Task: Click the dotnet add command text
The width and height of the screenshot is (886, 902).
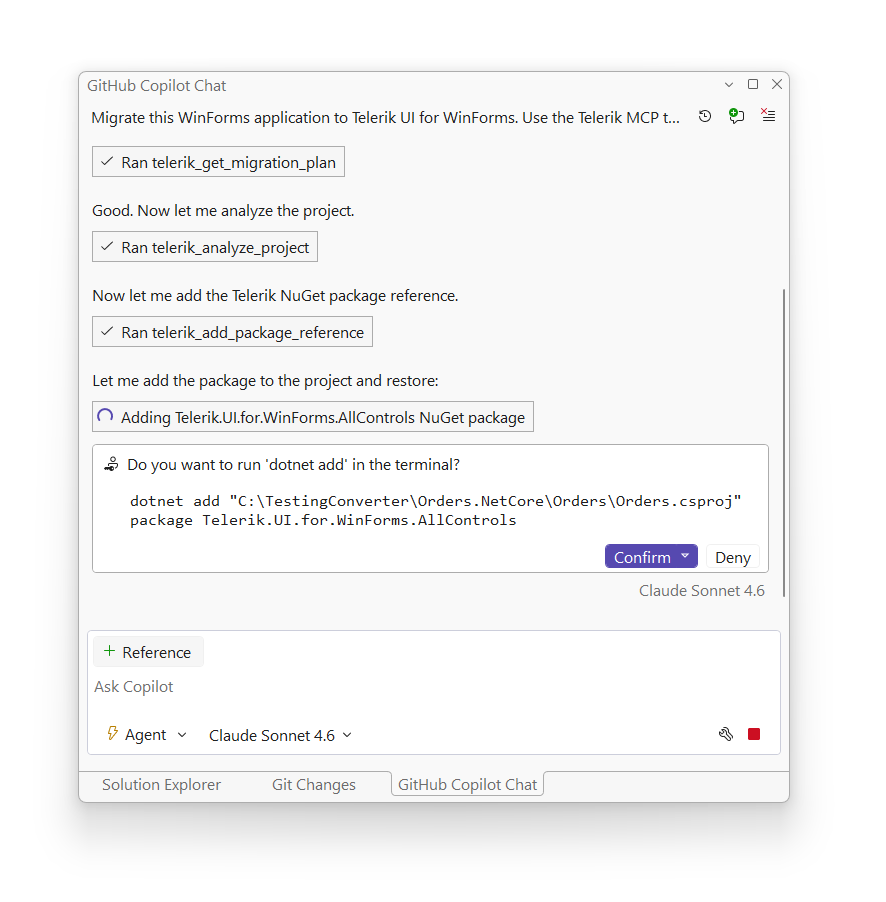Action: tap(436, 510)
